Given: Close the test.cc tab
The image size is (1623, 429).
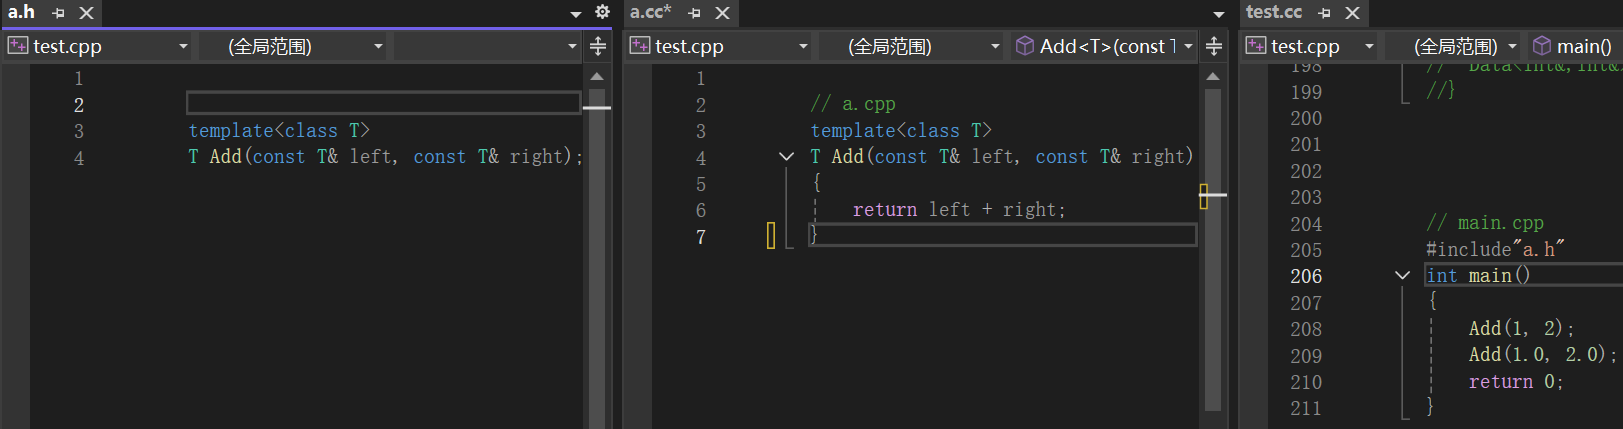Looking at the screenshot, I should click(1353, 13).
